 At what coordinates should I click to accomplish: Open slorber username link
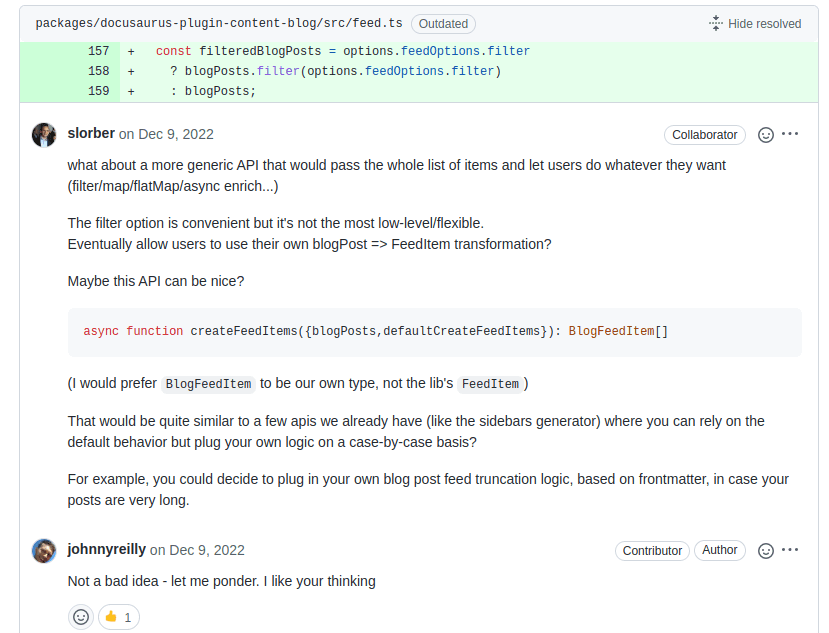(x=91, y=133)
